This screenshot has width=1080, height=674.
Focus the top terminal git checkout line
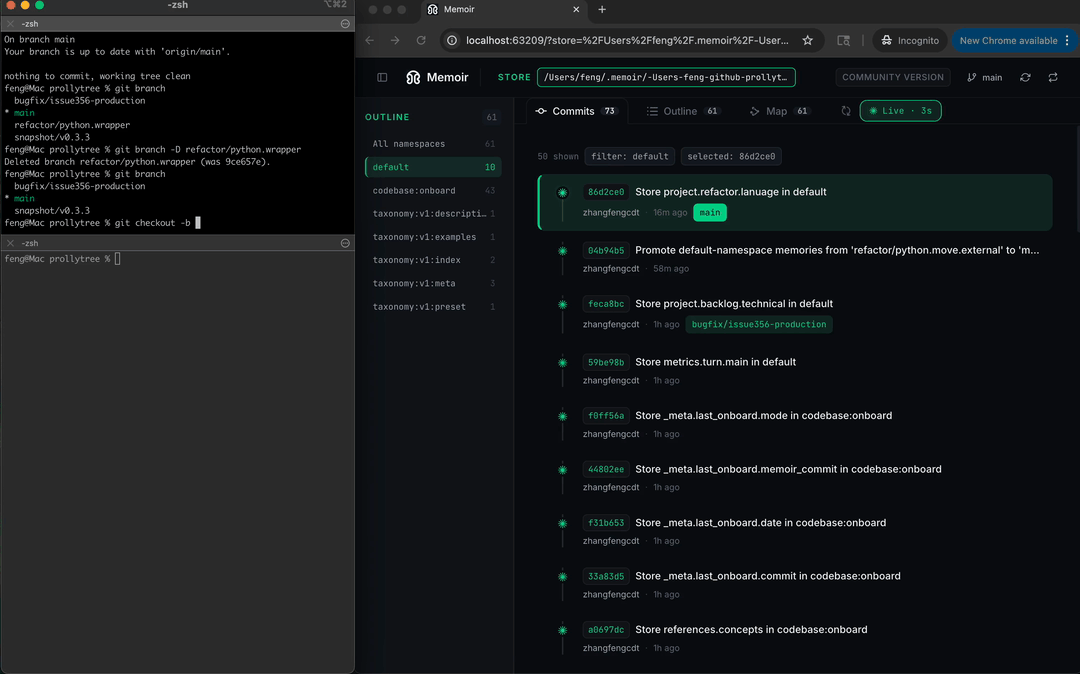(103, 223)
